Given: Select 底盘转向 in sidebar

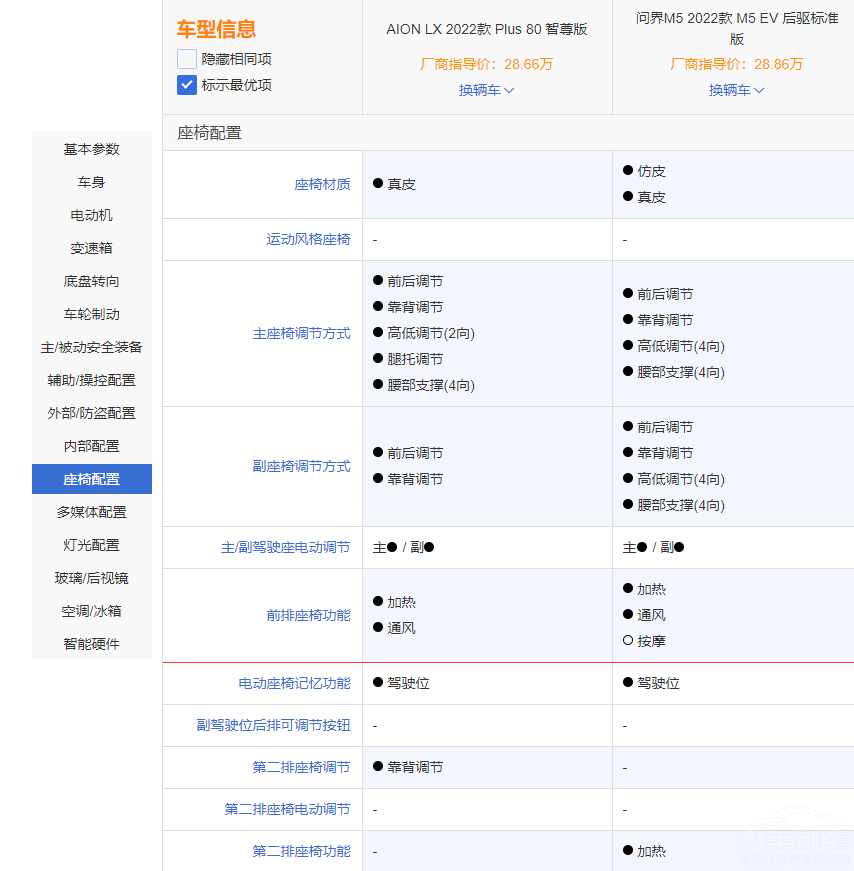Looking at the screenshot, I should (92, 281).
